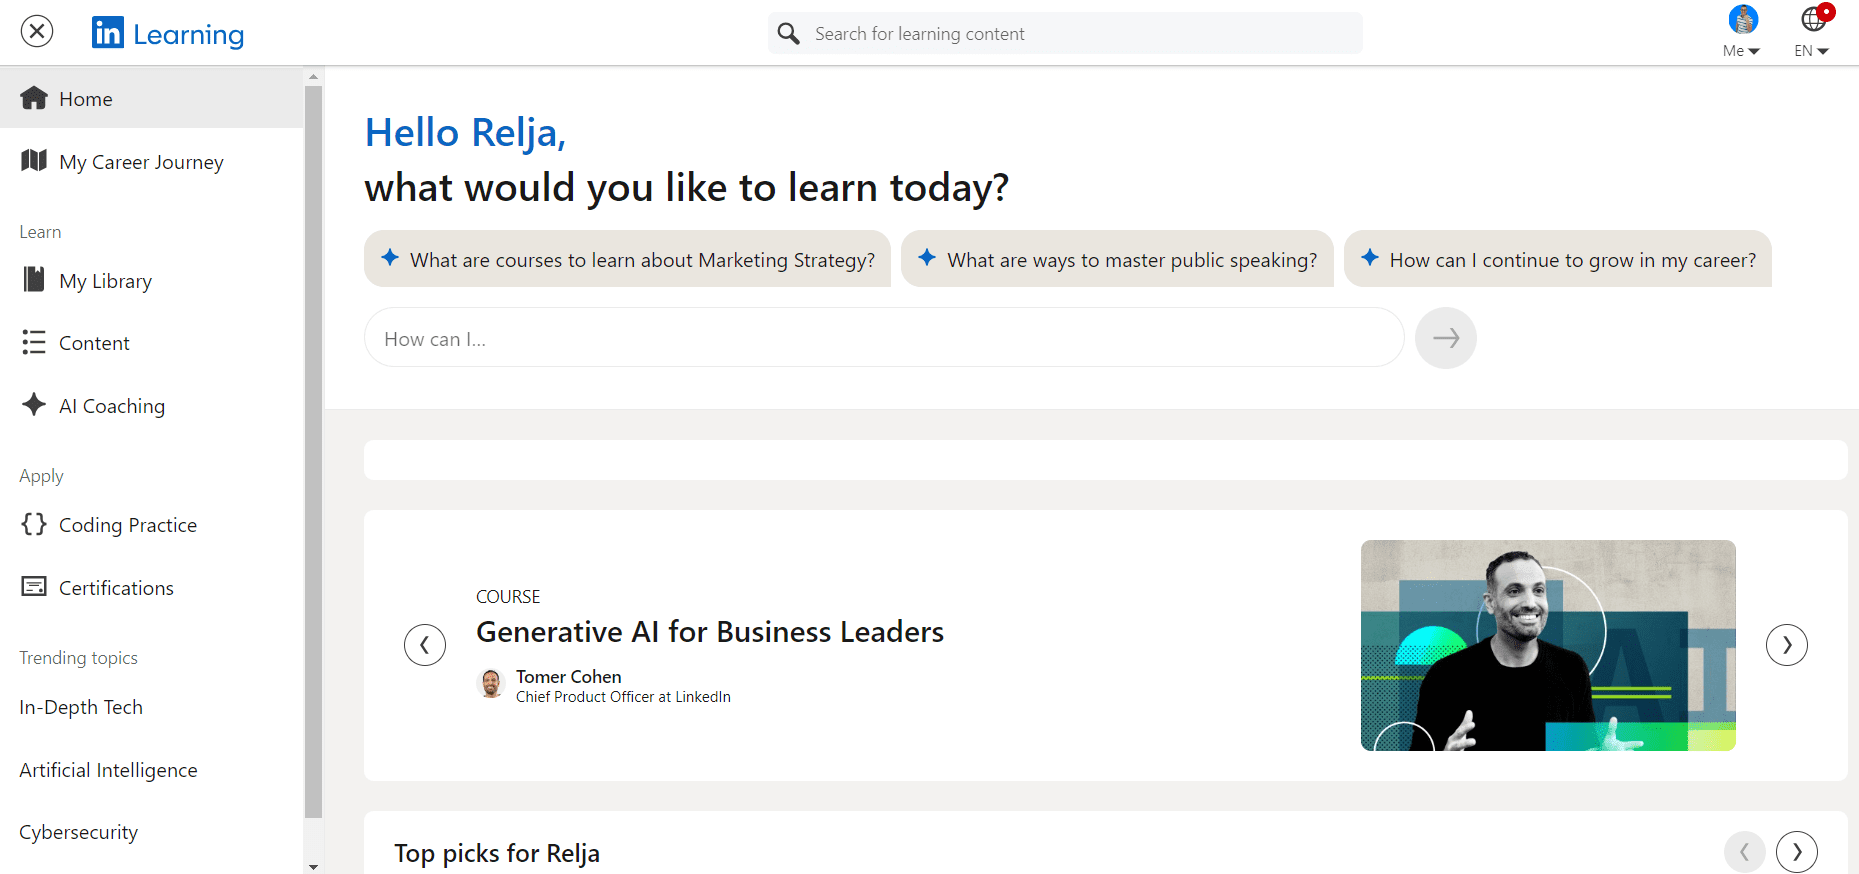The height and width of the screenshot is (874, 1859).
Task: Go to previous Top picks for Relja
Action: click(1745, 852)
